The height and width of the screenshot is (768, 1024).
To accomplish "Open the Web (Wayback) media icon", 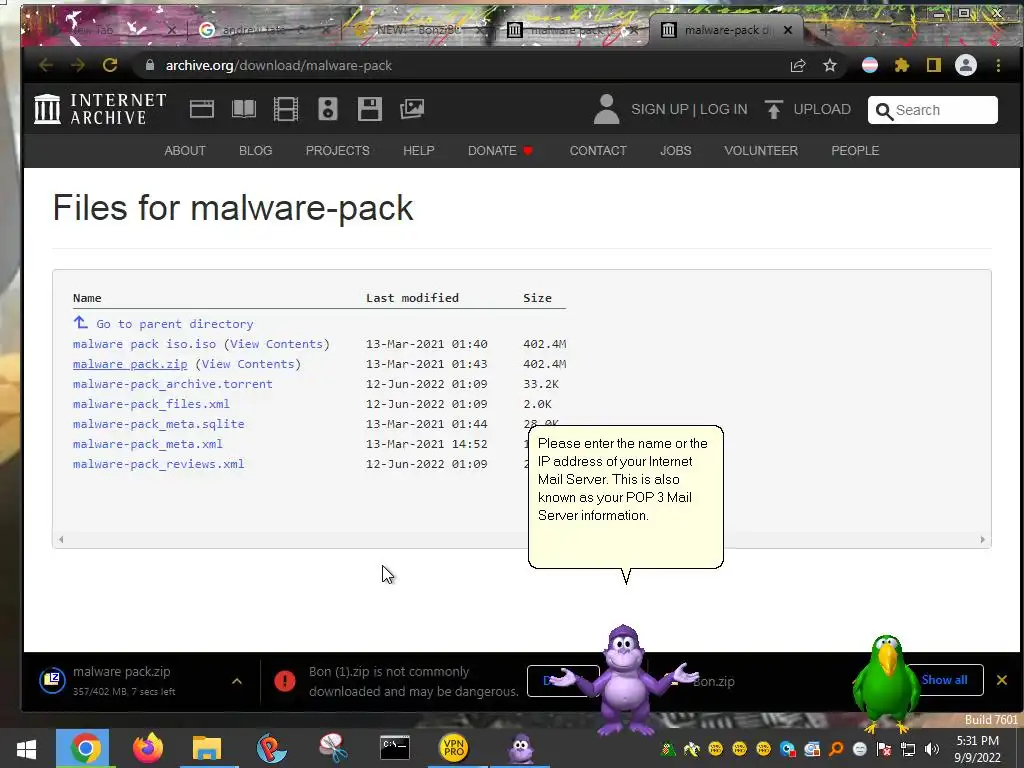I will [x=202, y=108].
